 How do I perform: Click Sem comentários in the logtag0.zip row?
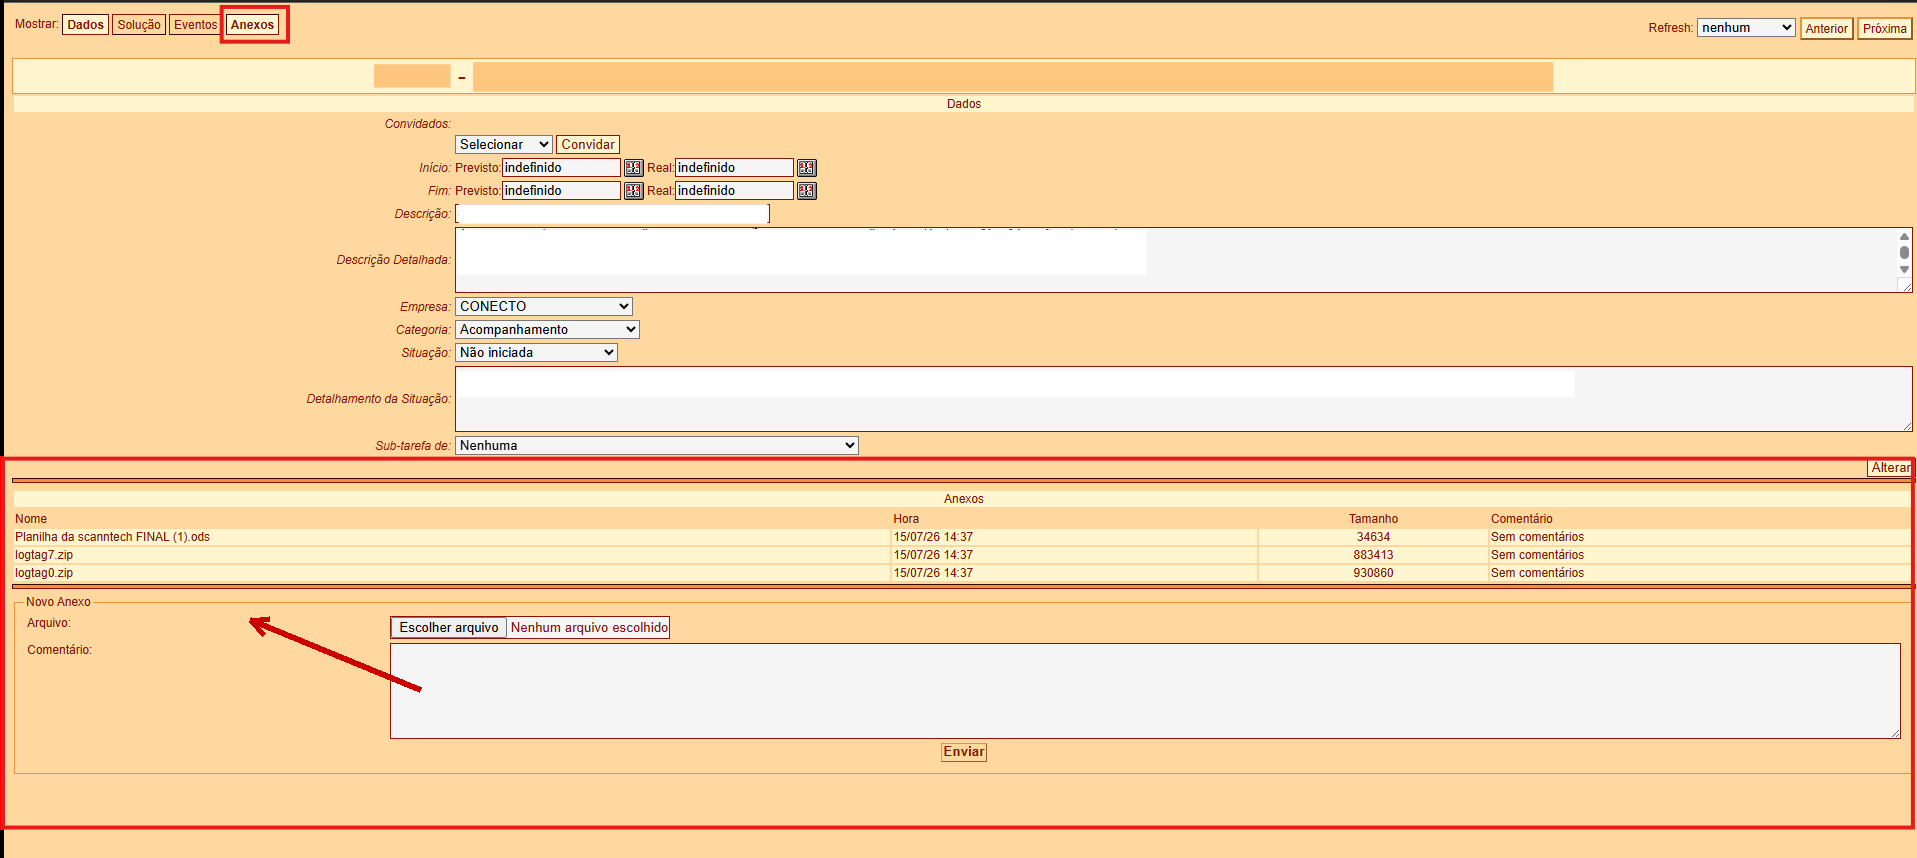(x=1537, y=573)
